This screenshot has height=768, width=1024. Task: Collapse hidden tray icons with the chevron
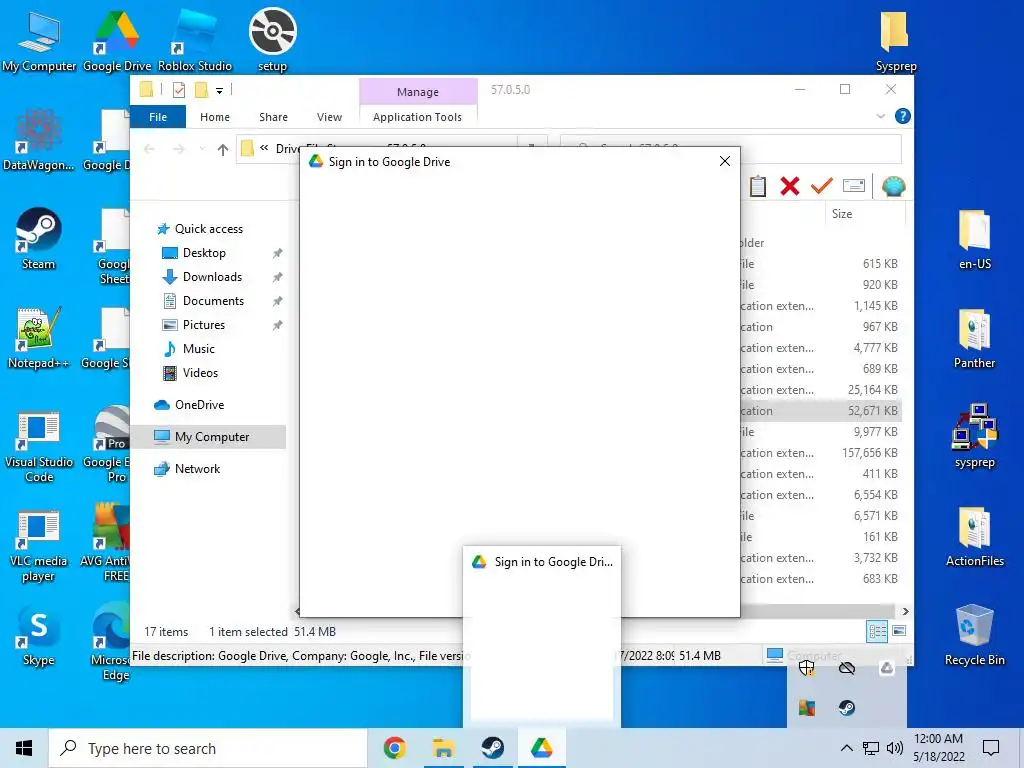846,748
